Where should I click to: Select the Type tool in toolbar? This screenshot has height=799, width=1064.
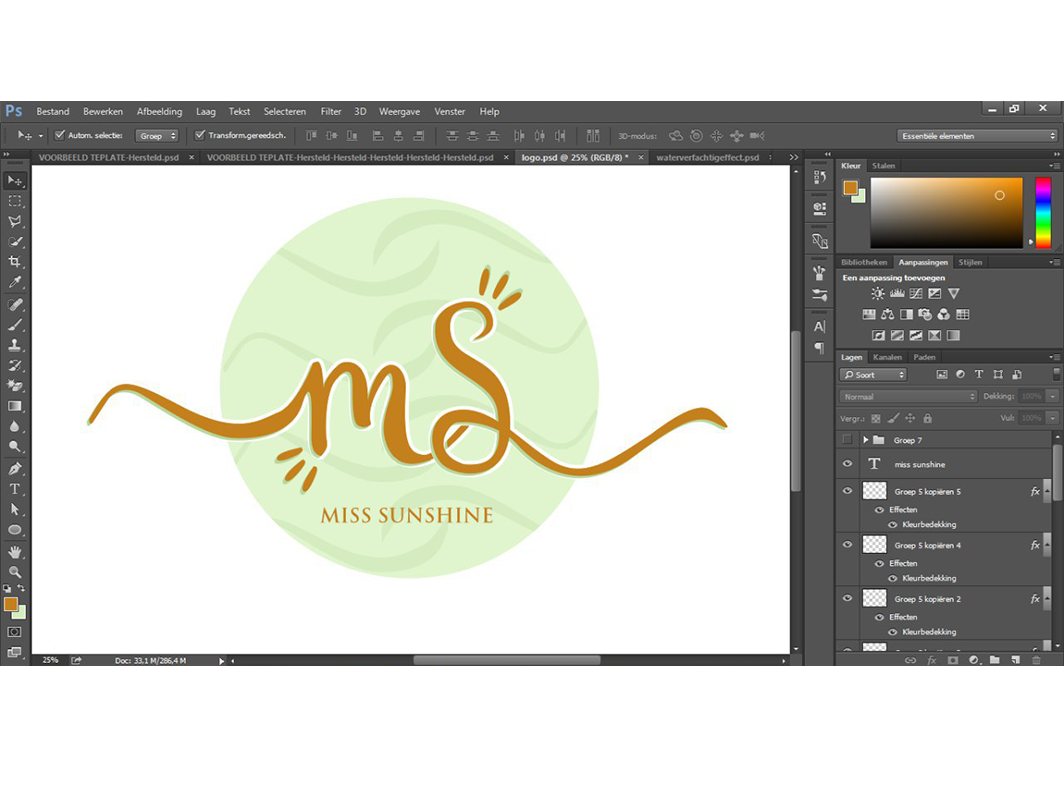pyautogui.click(x=15, y=489)
